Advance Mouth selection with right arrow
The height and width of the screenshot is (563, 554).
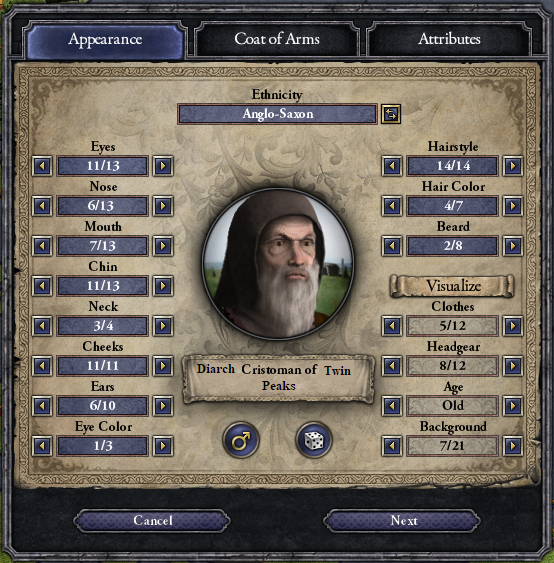(x=163, y=246)
